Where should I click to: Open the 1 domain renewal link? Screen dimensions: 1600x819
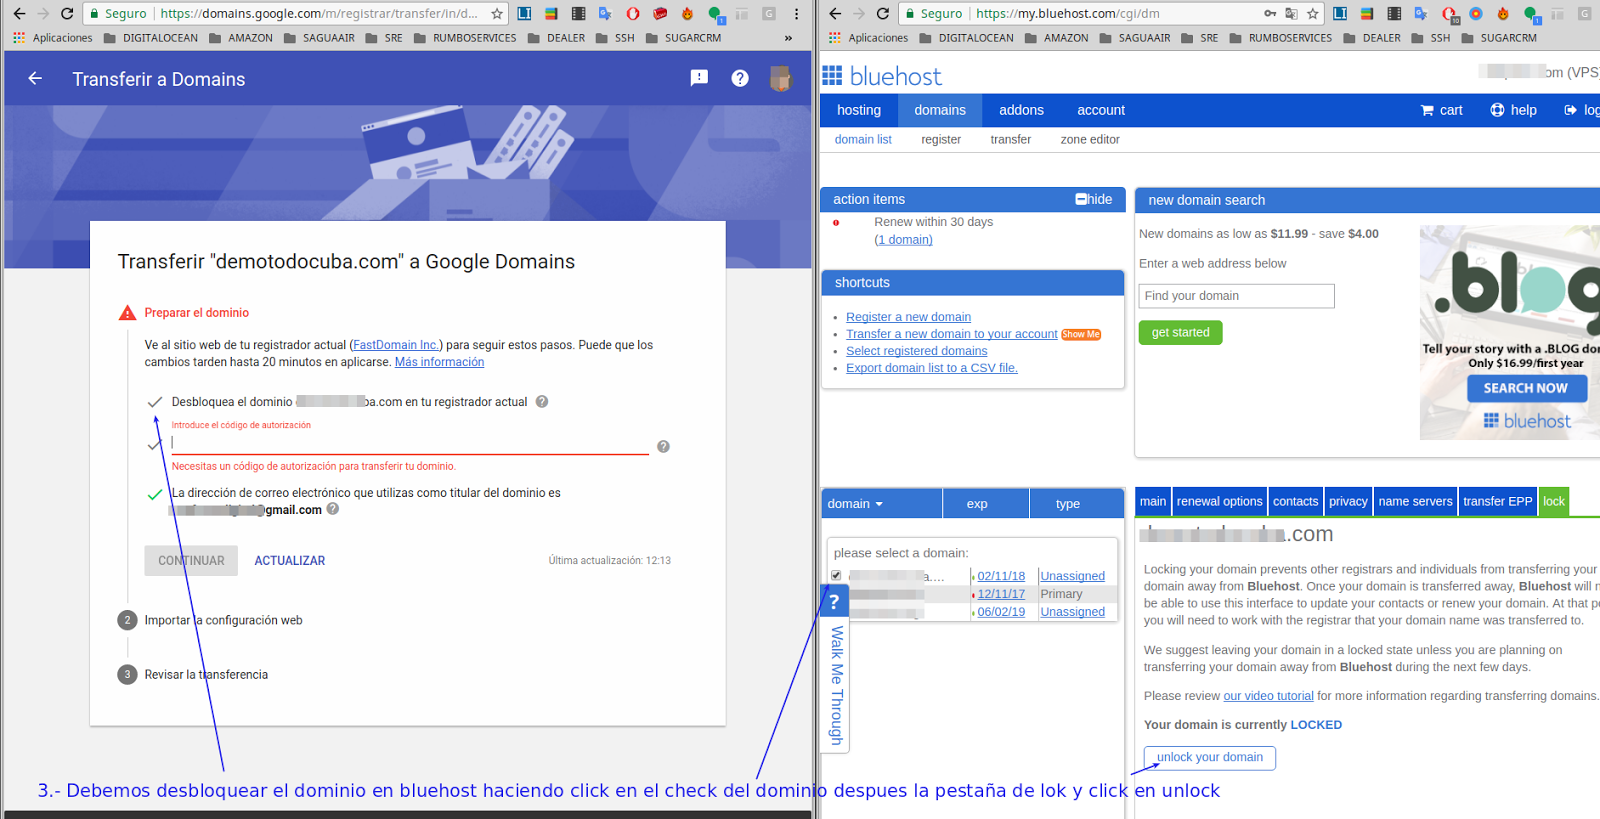click(903, 240)
